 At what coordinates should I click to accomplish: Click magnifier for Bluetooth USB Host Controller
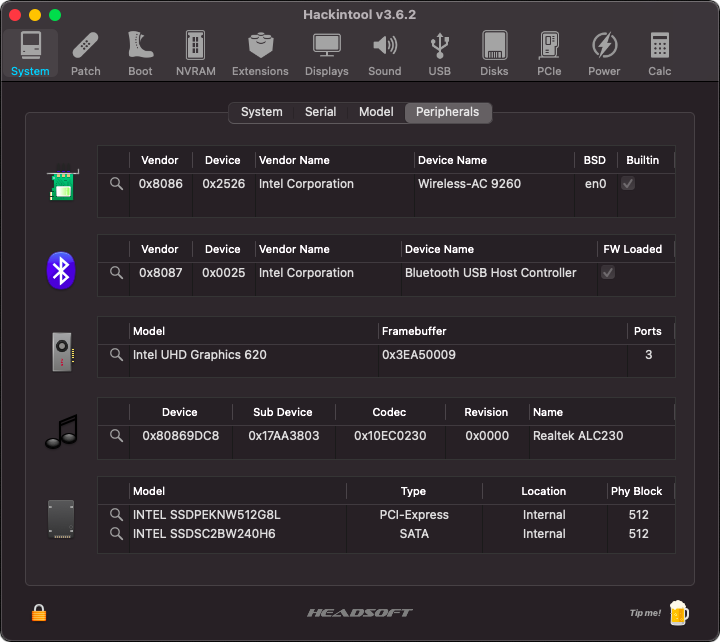(x=117, y=273)
